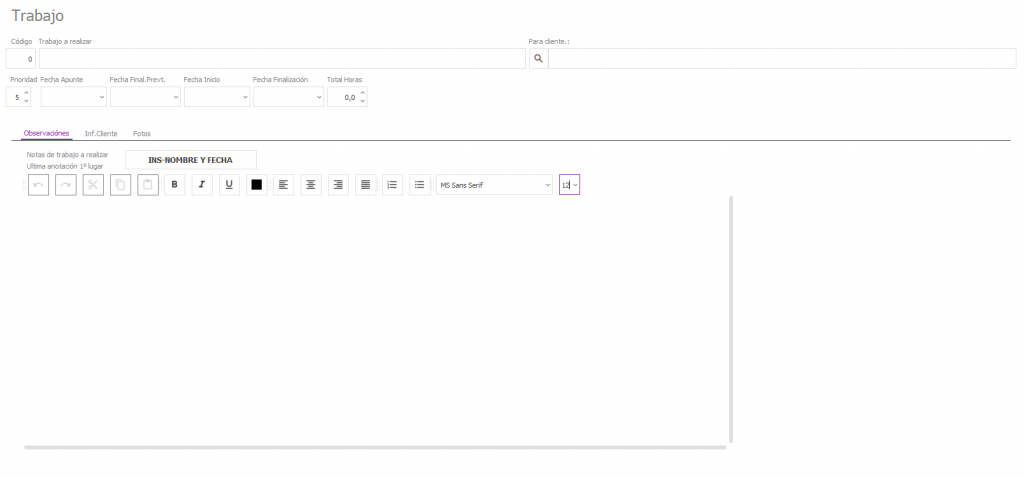Viewport: 1024px width, 478px height.
Task: Open the Fotos tab
Action: click(142, 133)
